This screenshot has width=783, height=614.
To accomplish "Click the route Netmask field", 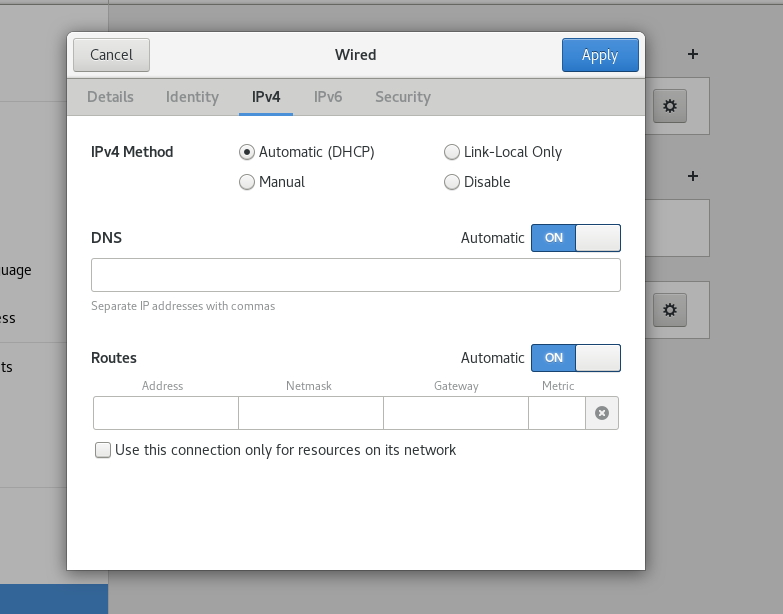I will (310, 413).
